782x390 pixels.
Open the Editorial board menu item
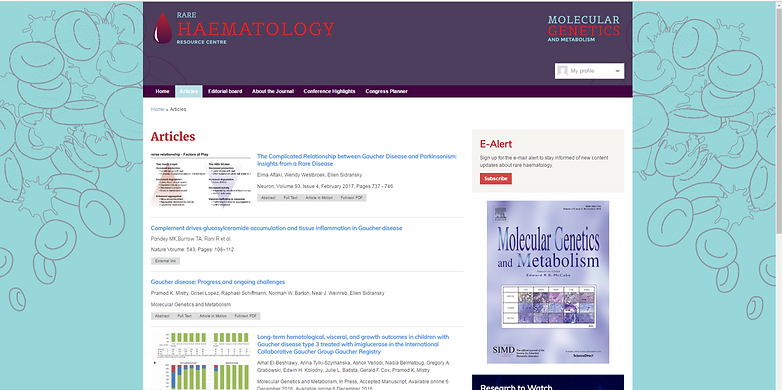coord(225,91)
